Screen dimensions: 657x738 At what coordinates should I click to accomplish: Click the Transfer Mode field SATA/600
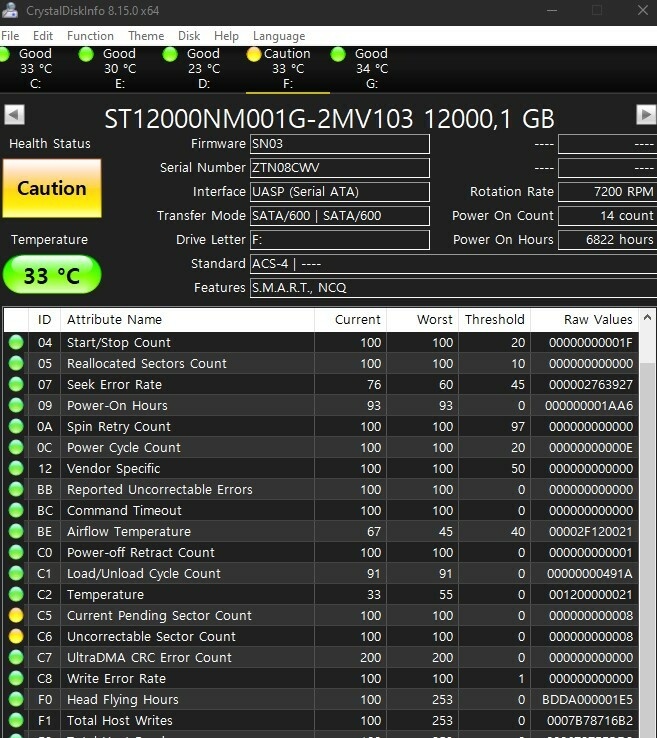(339, 216)
